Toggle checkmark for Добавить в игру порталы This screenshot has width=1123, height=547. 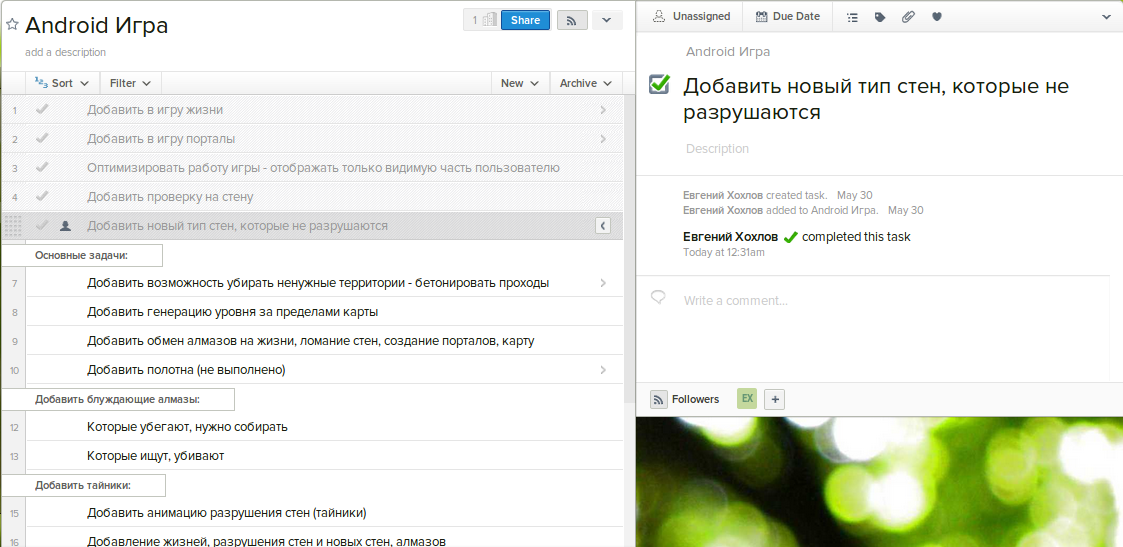pyautogui.click(x=42, y=138)
